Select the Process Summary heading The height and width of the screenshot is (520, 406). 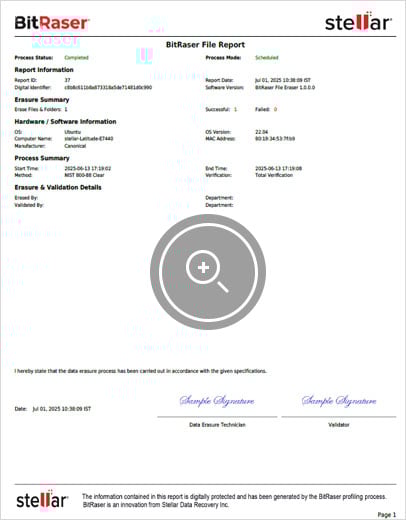pos(42,158)
